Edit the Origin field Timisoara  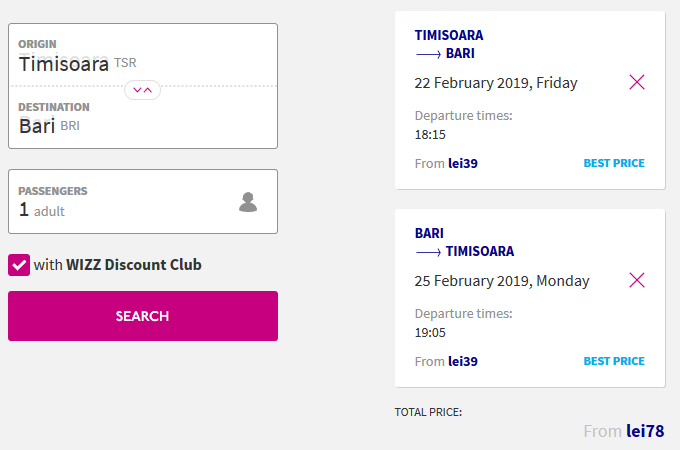point(143,55)
